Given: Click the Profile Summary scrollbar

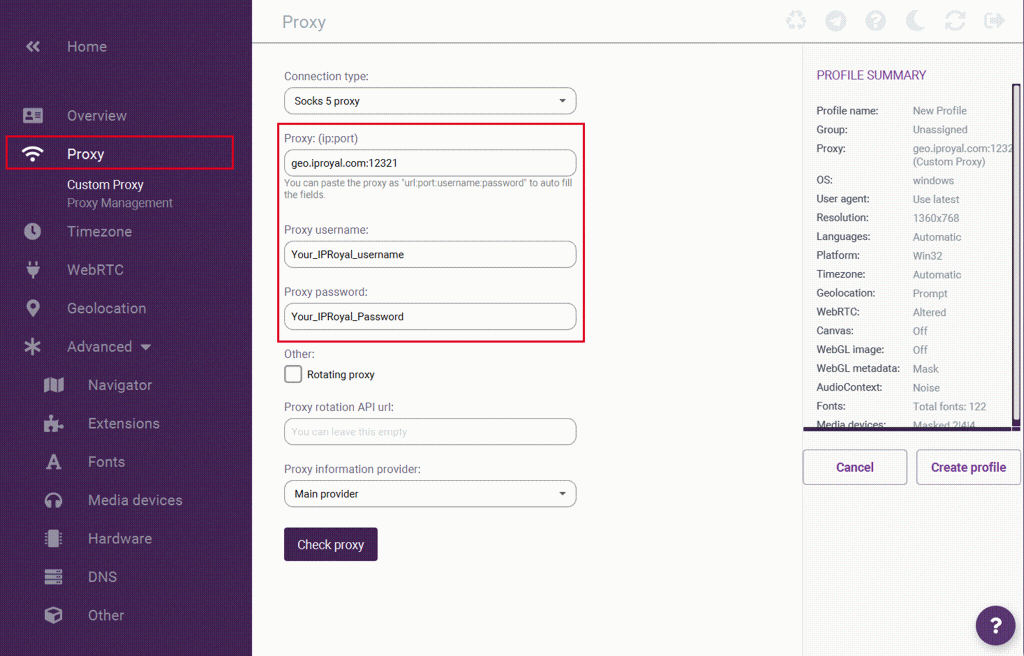Looking at the screenshot, I should point(1016,250).
